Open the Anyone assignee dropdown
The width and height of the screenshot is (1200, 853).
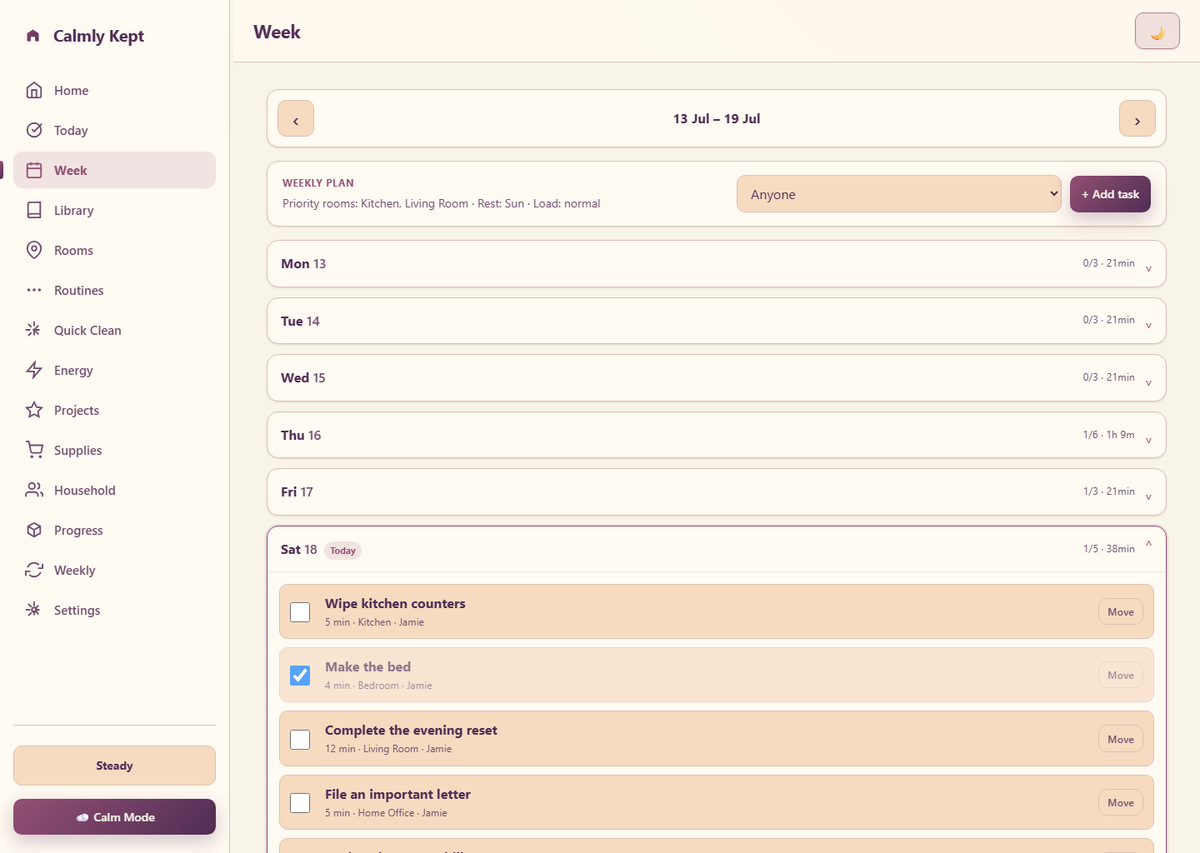(x=899, y=194)
